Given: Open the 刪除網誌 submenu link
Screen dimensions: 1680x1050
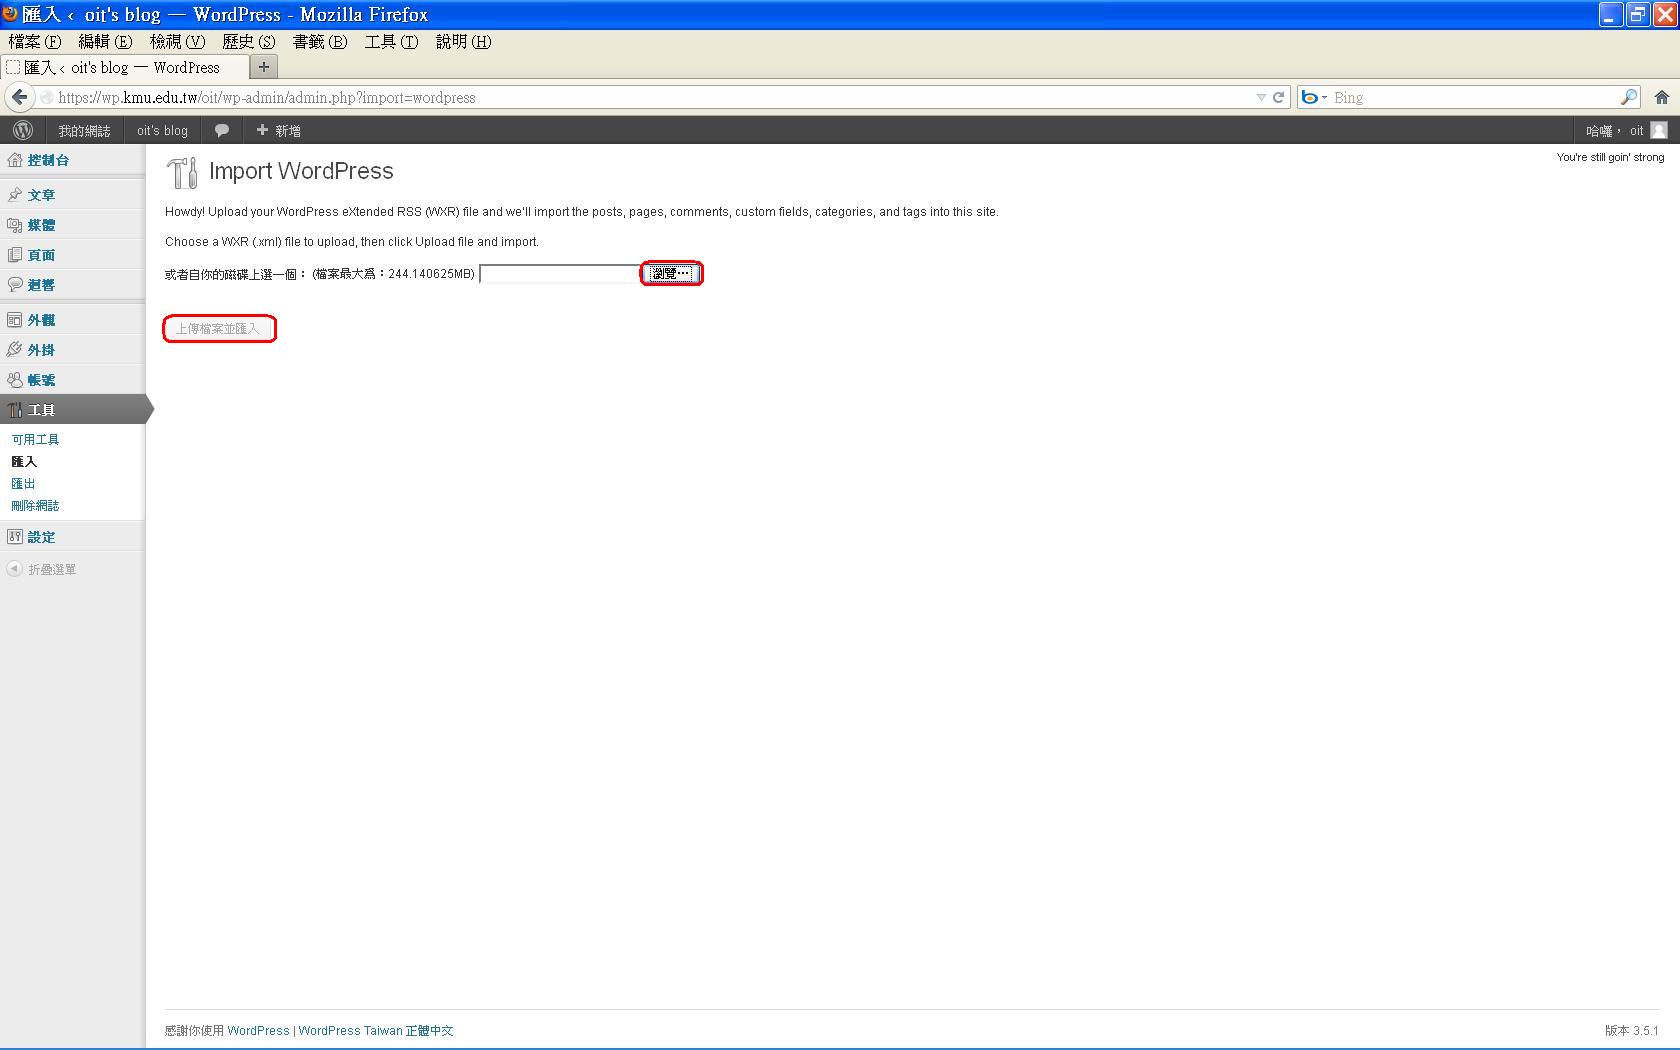Looking at the screenshot, I should (x=35, y=505).
